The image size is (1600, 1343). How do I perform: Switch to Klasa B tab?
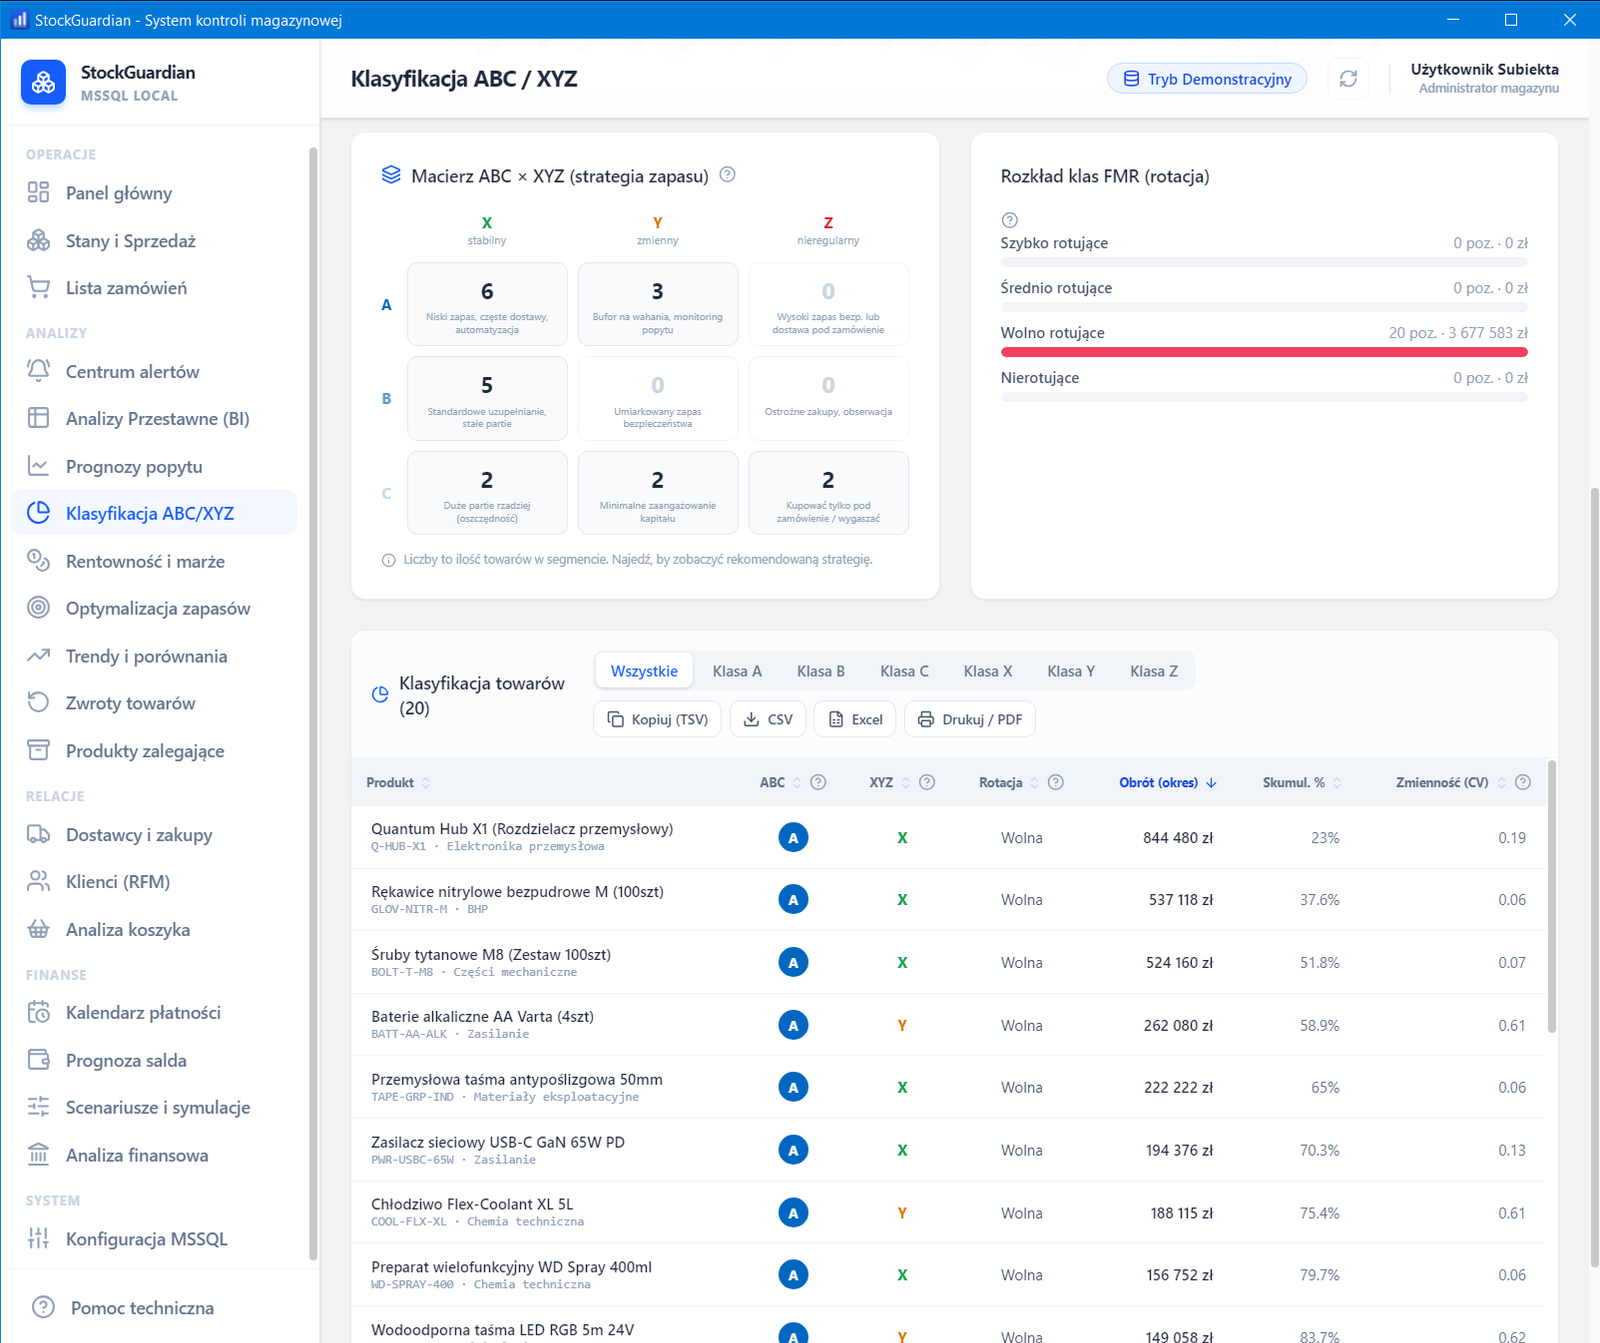821,671
